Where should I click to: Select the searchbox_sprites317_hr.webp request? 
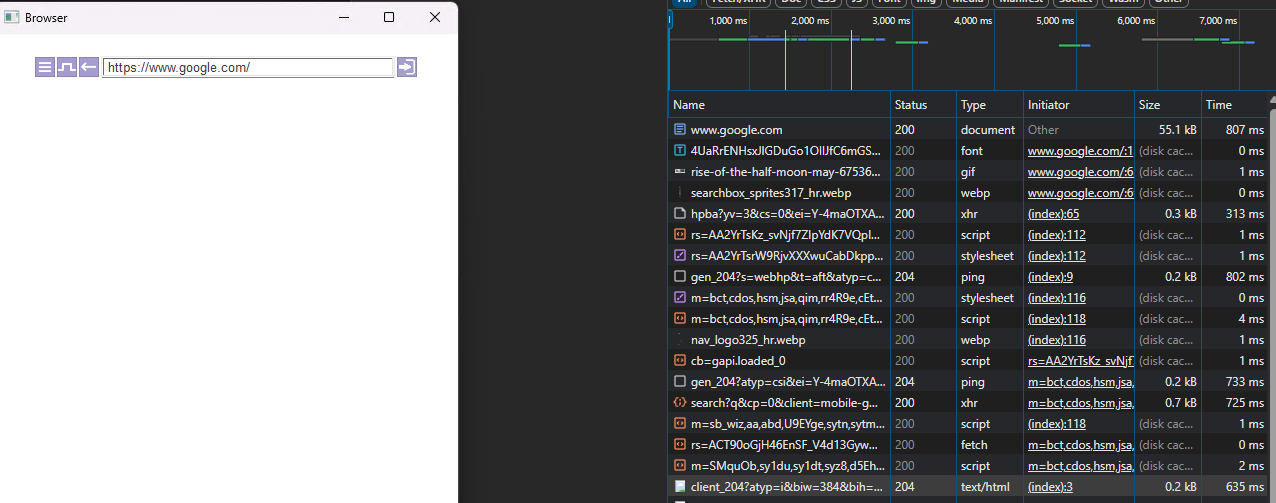[970, 193]
